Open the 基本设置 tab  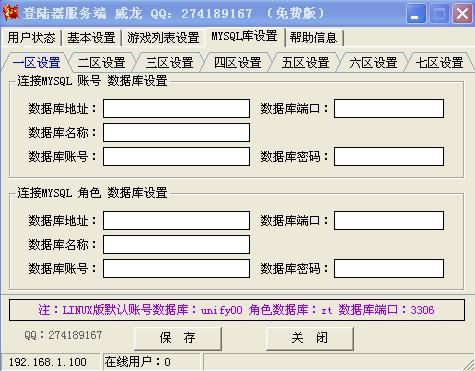click(91, 38)
